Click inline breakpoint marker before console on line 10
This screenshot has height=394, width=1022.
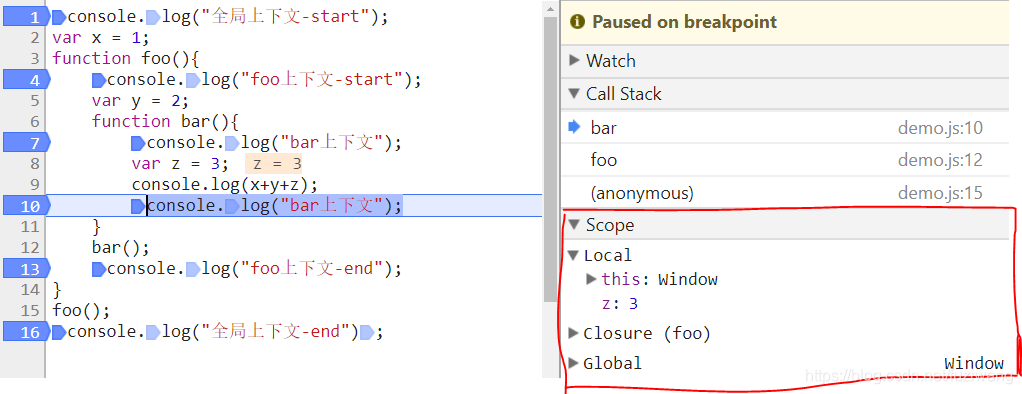click(x=138, y=206)
